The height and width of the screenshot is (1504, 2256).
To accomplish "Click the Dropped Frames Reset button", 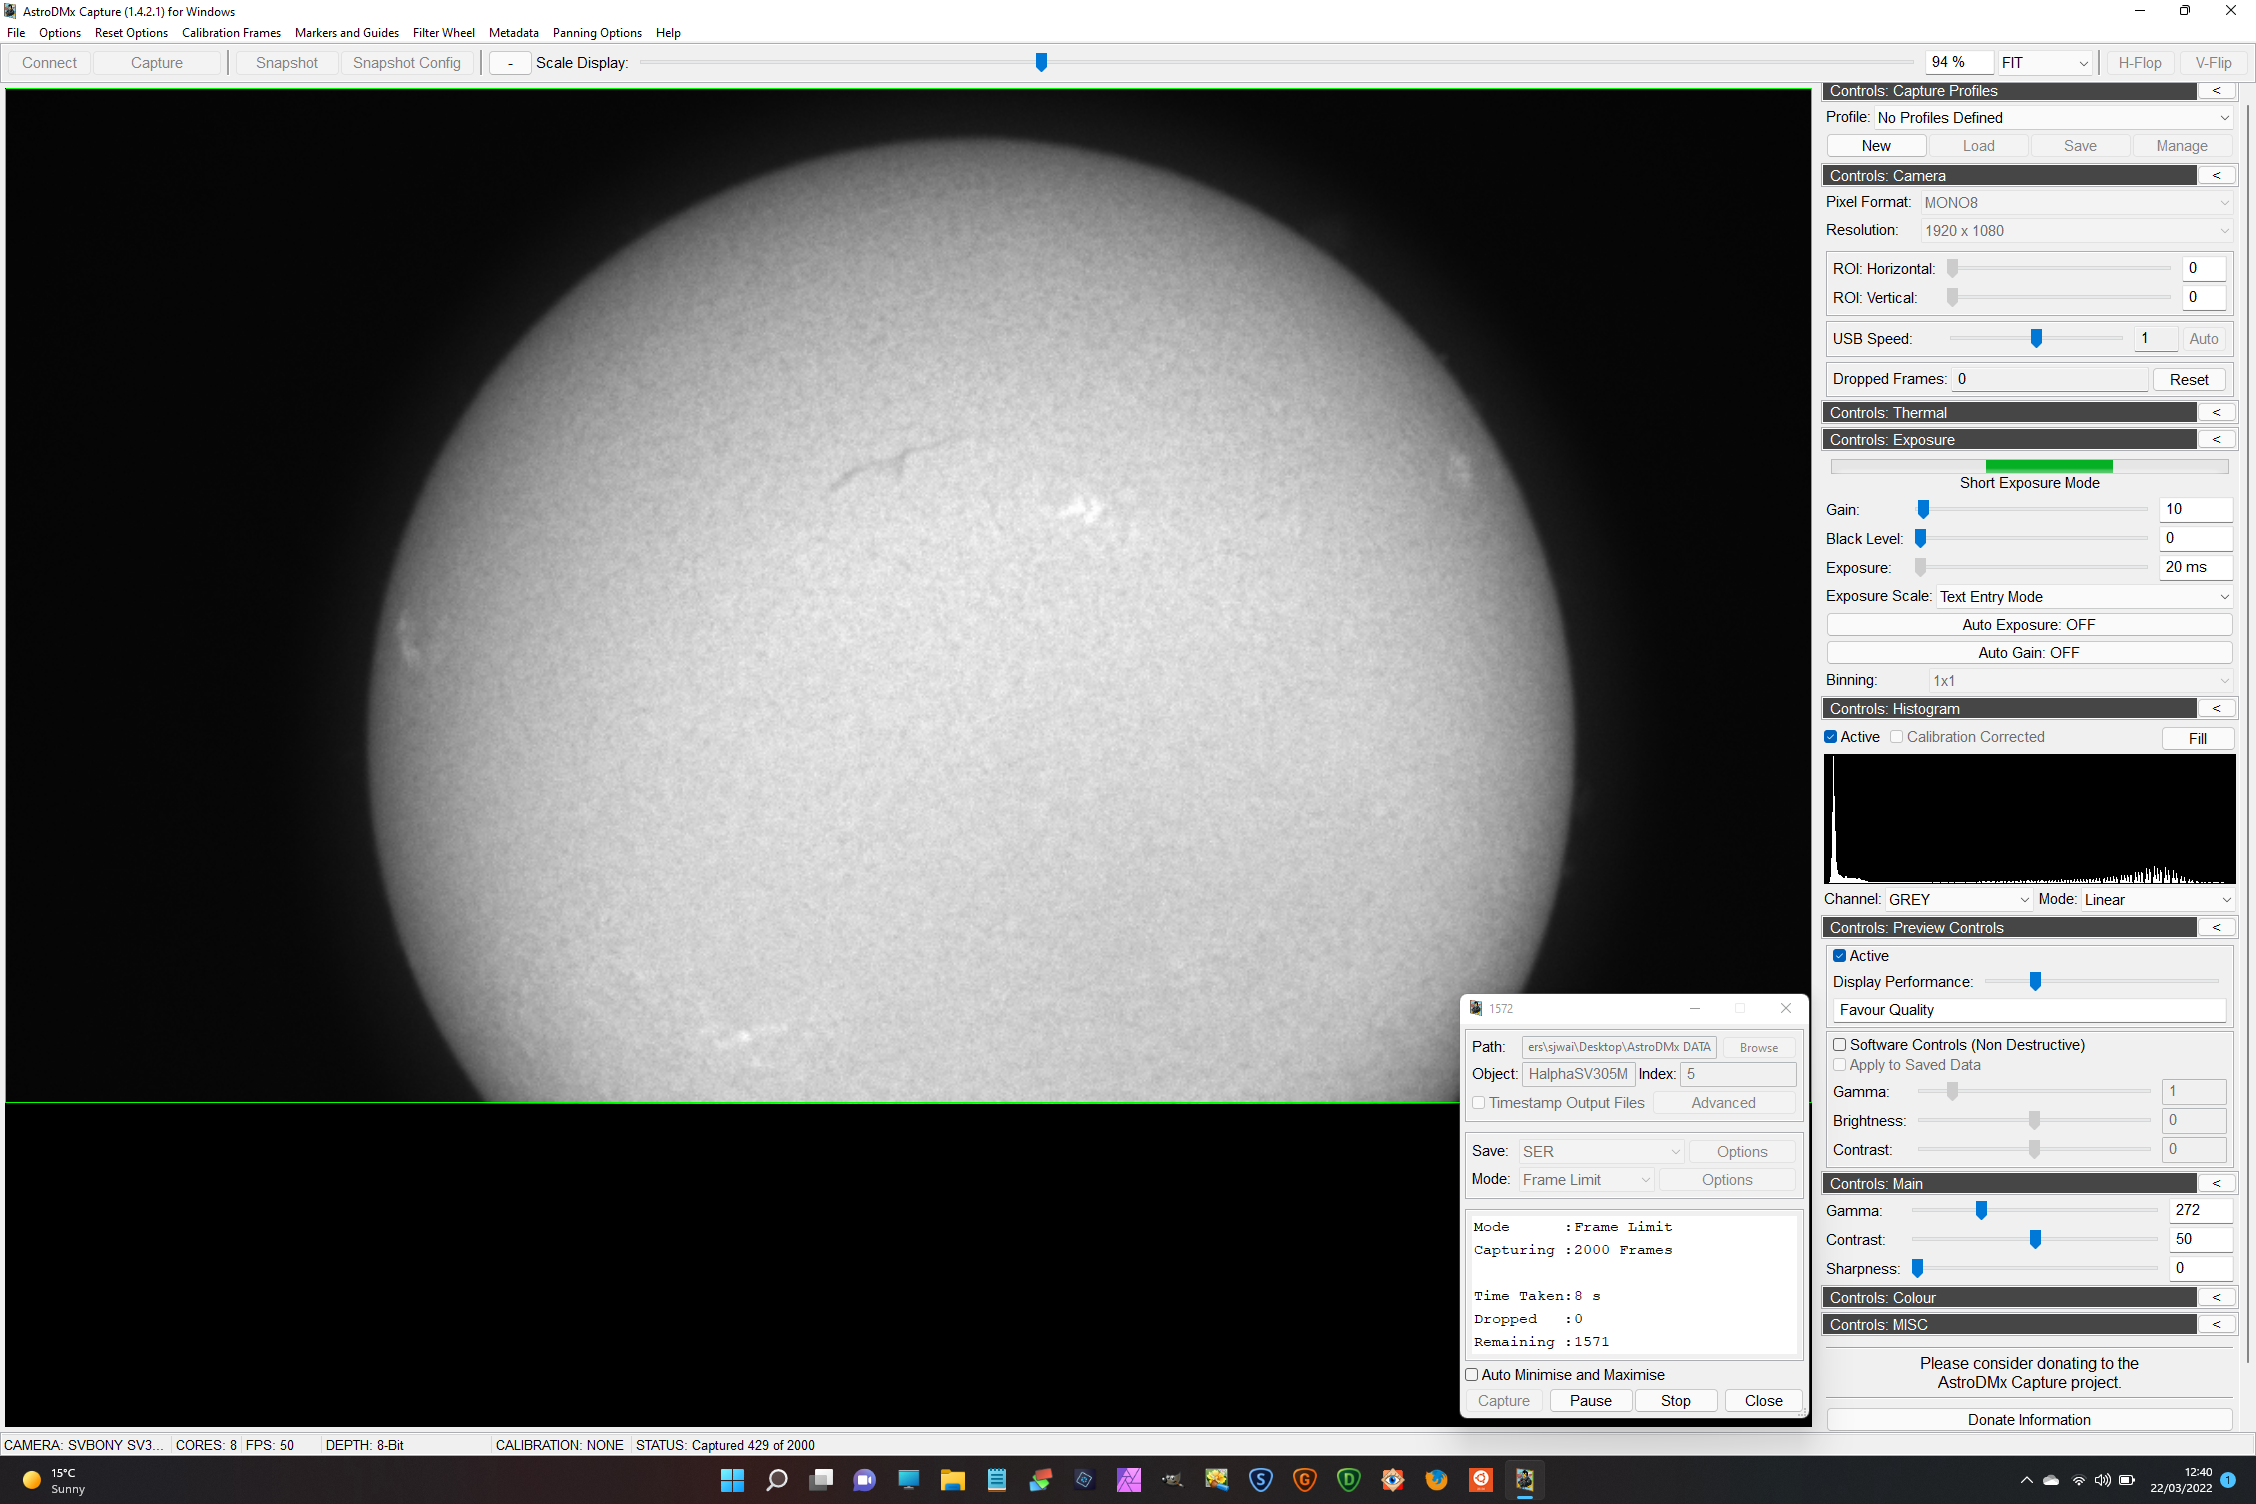I will pos(2188,380).
